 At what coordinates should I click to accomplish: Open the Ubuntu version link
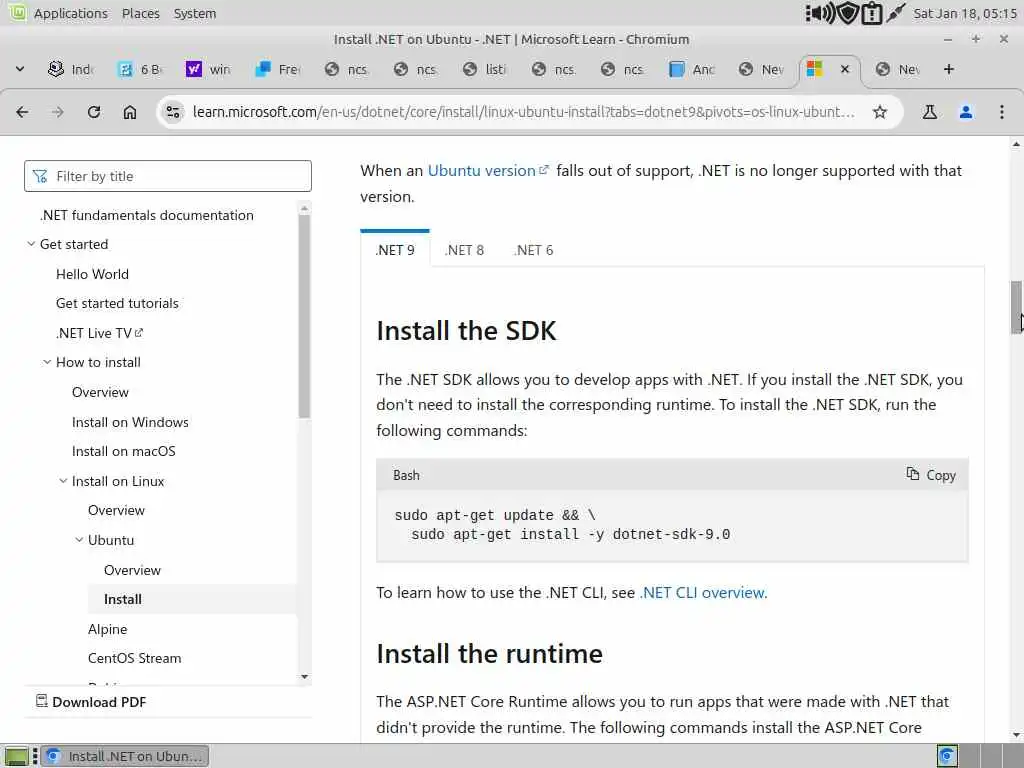[488, 170]
